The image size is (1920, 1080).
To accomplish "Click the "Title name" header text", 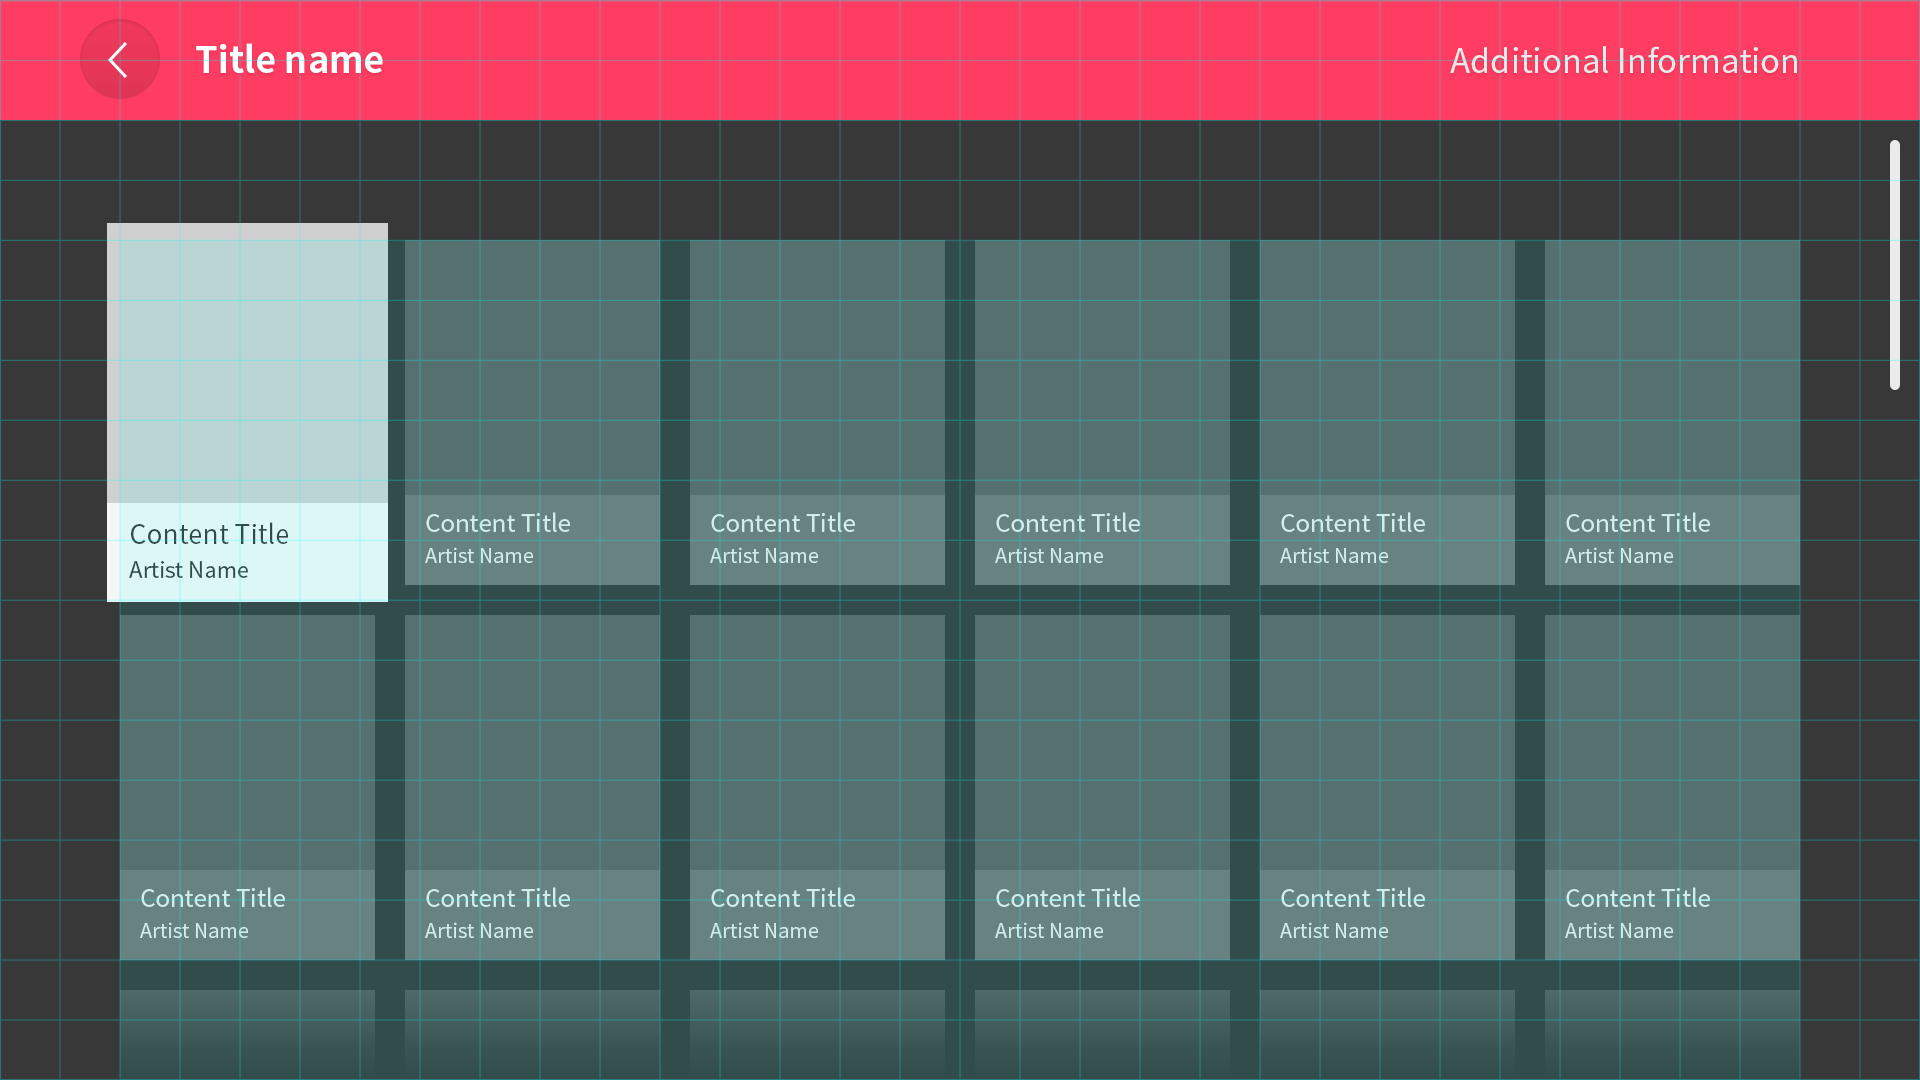I will (x=289, y=60).
